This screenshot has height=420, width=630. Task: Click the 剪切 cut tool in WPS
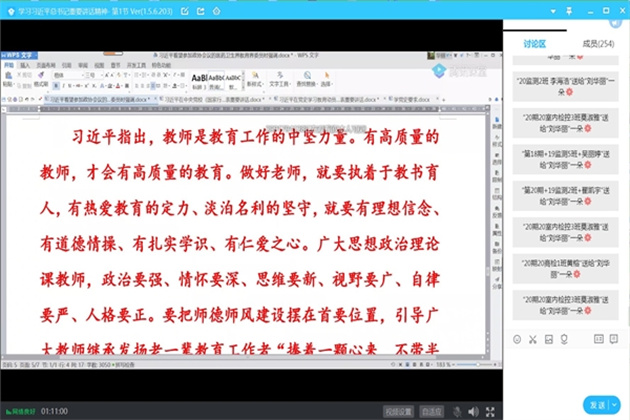pyautogui.click(x=25, y=75)
